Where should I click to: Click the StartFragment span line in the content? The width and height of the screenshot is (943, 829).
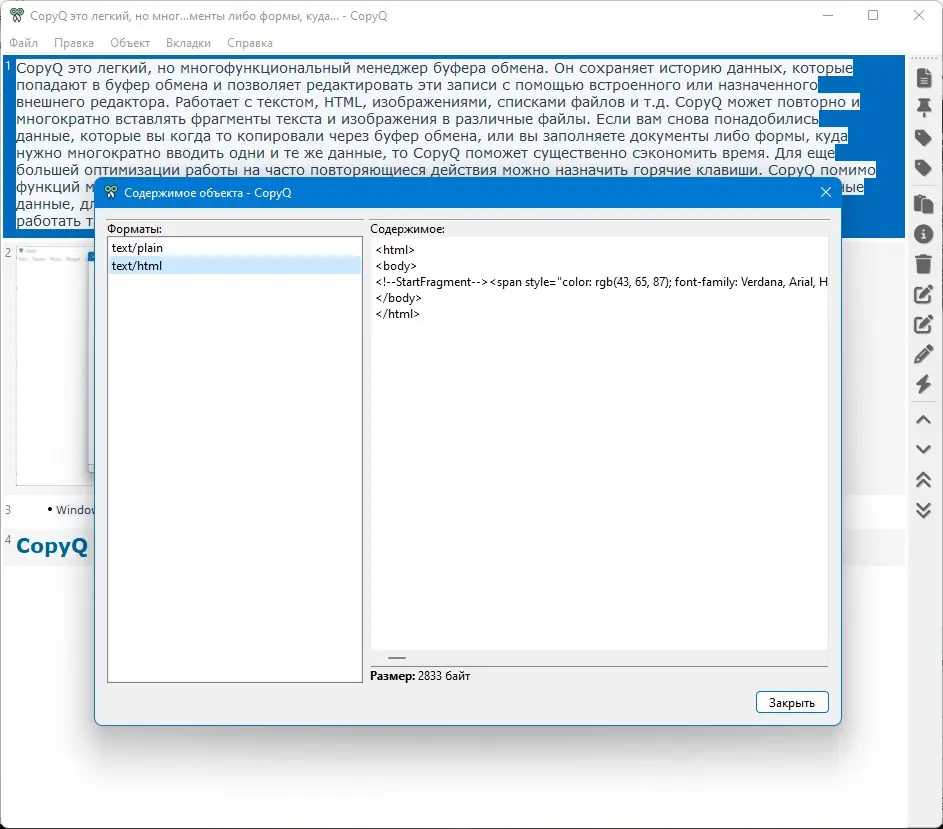click(601, 282)
